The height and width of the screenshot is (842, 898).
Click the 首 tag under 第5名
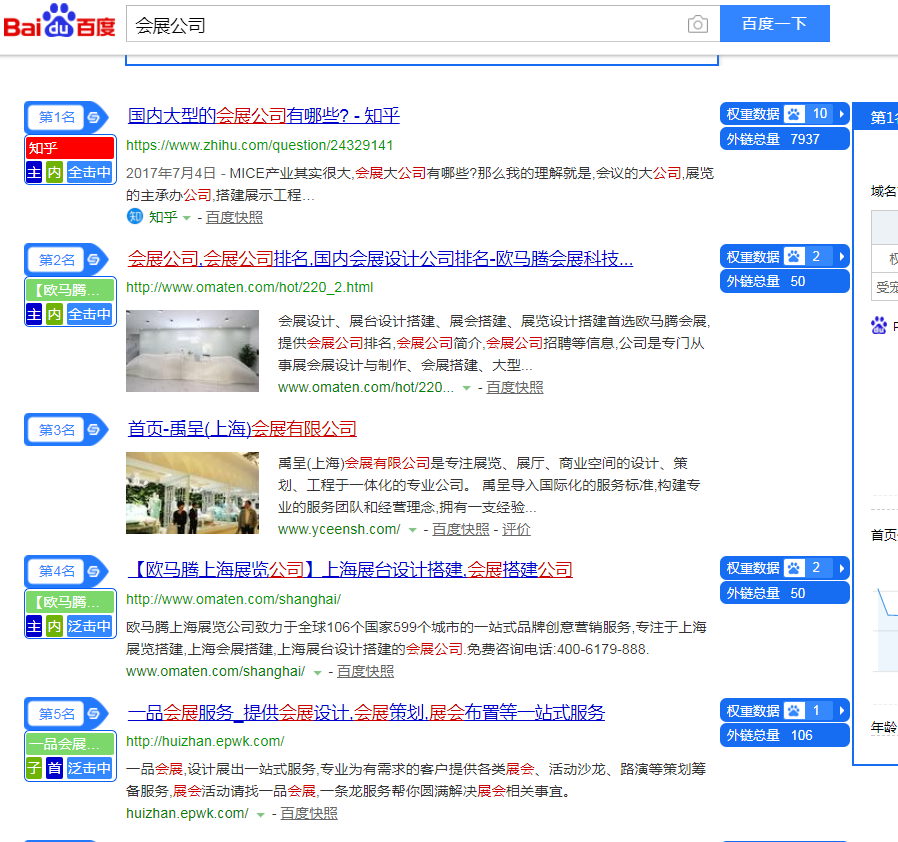coord(54,768)
